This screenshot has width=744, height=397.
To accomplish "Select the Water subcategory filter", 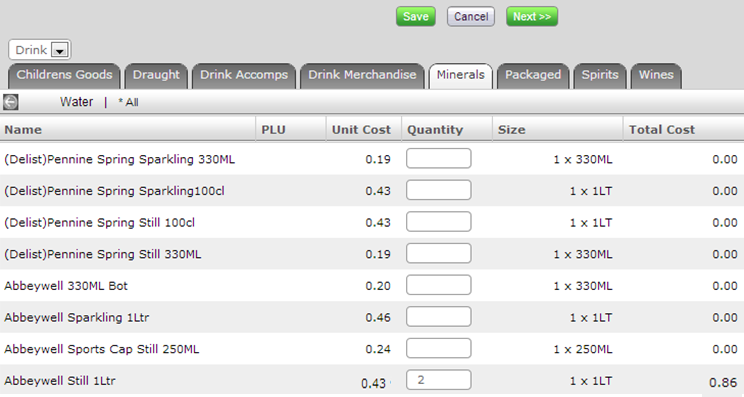I will (76, 102).
